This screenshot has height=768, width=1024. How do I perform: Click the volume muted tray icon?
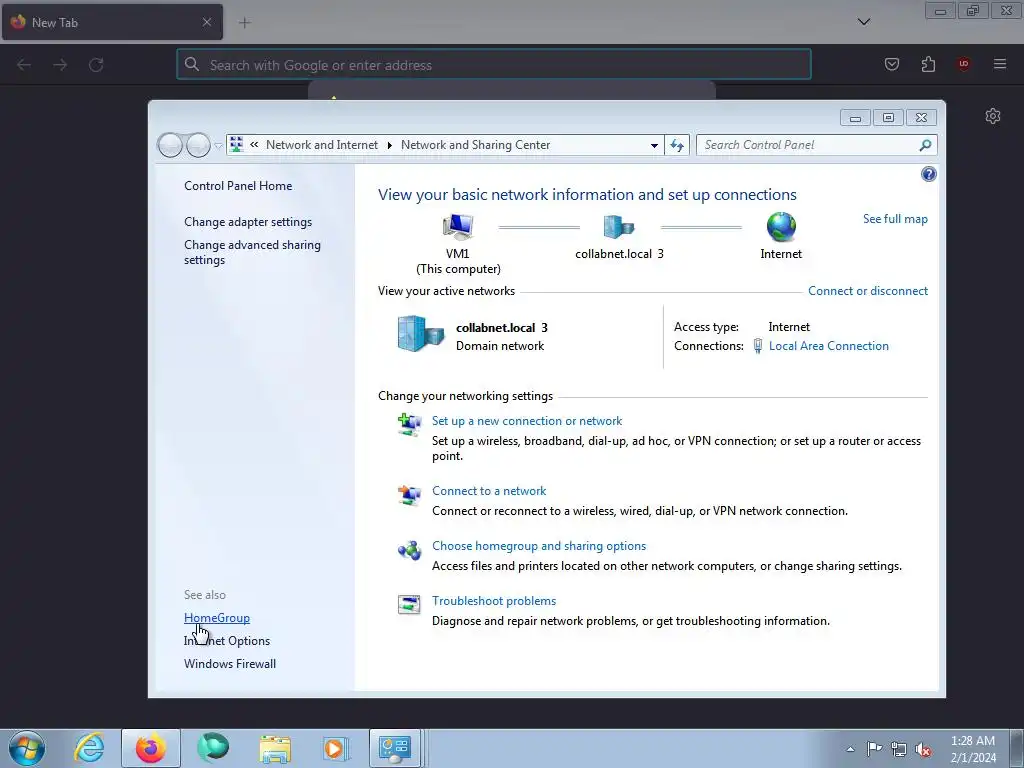[x=923, y=749]
